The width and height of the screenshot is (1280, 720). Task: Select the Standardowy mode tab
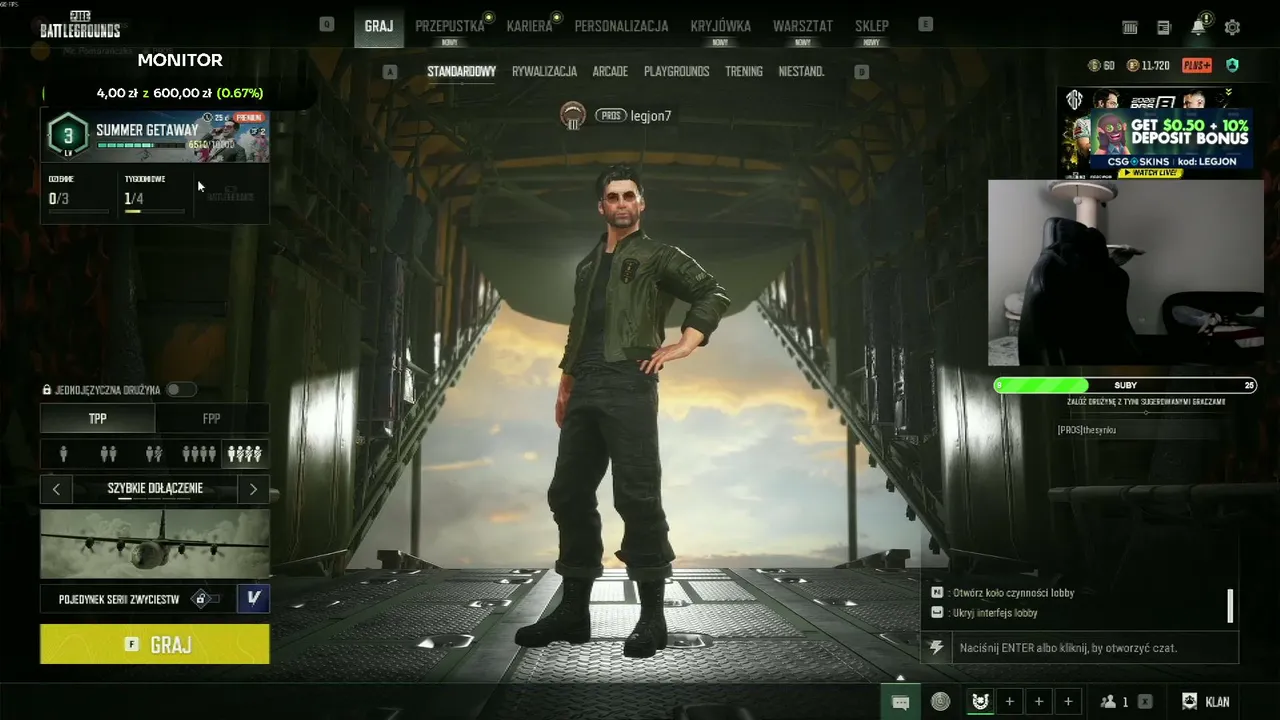[461, 72]
